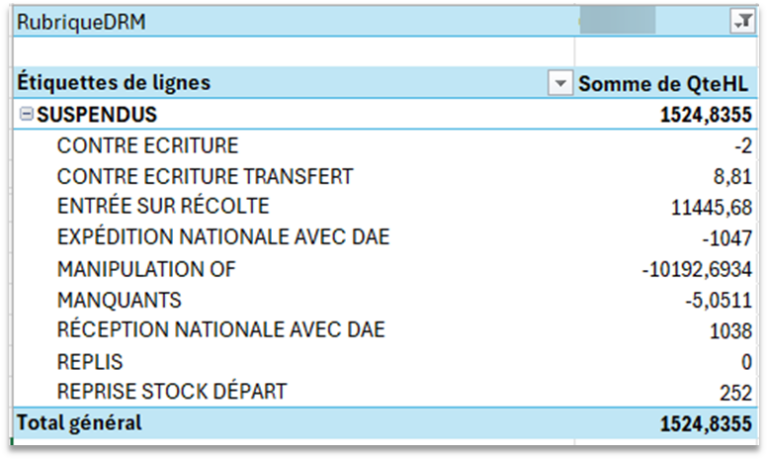Select the CONTRE ECRITURE TRANSFERT row
The height and width of the screenshot is (460, 768).
coord(205,177)
